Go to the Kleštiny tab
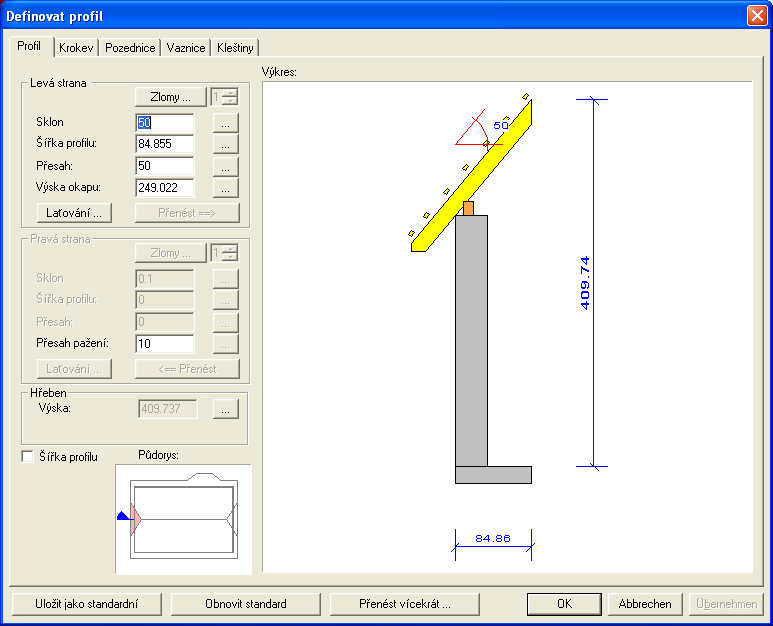 (235, 48)
